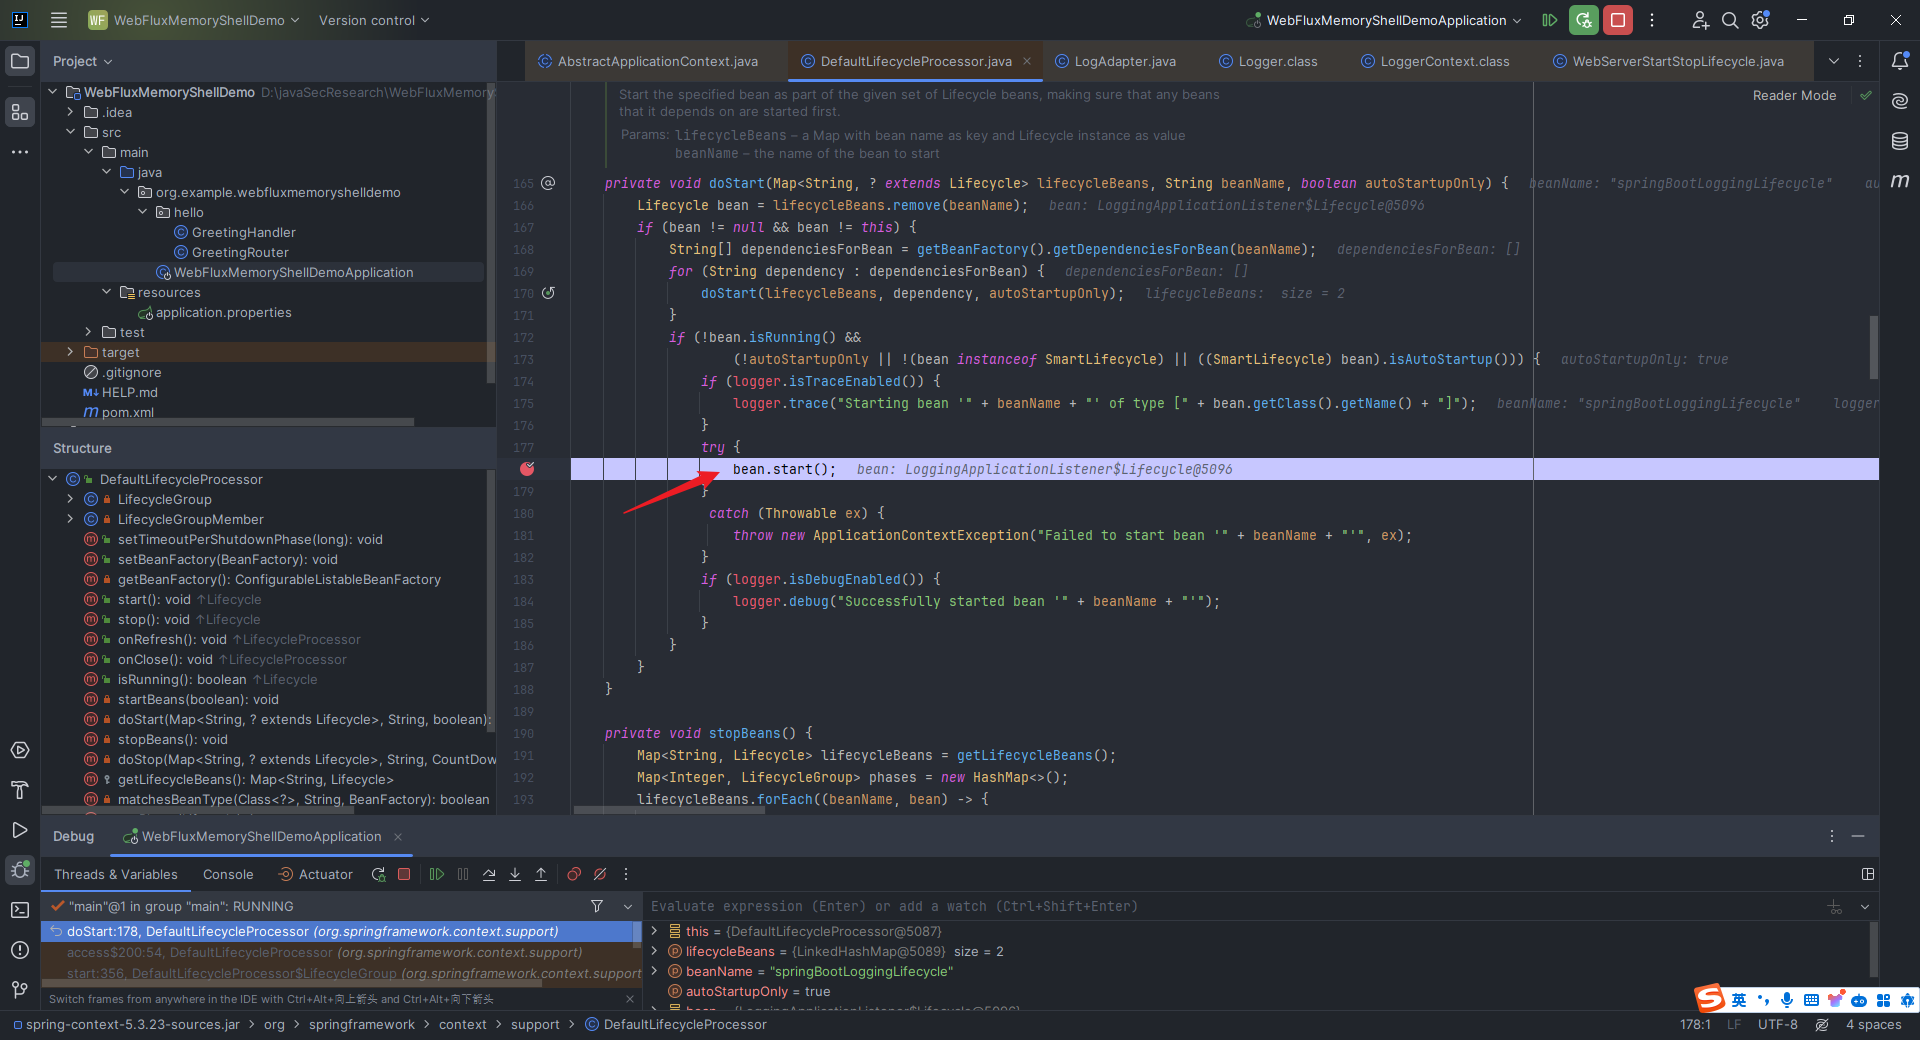Screen dimensions: 1920x1040
Task: Open the Actuator debug tab
Action: tap(315, 874)
